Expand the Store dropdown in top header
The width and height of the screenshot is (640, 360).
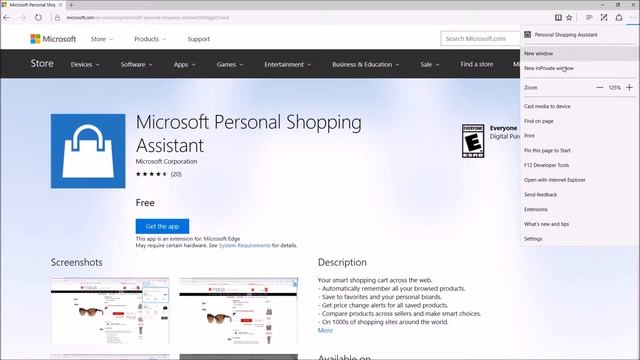coord(102,39)
